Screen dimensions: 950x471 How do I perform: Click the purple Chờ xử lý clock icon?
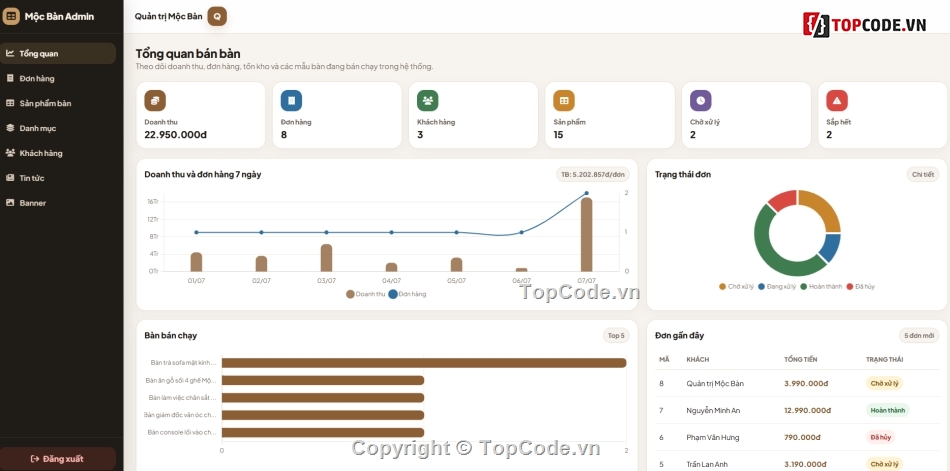pyautogui.click(x=701, y=101)
